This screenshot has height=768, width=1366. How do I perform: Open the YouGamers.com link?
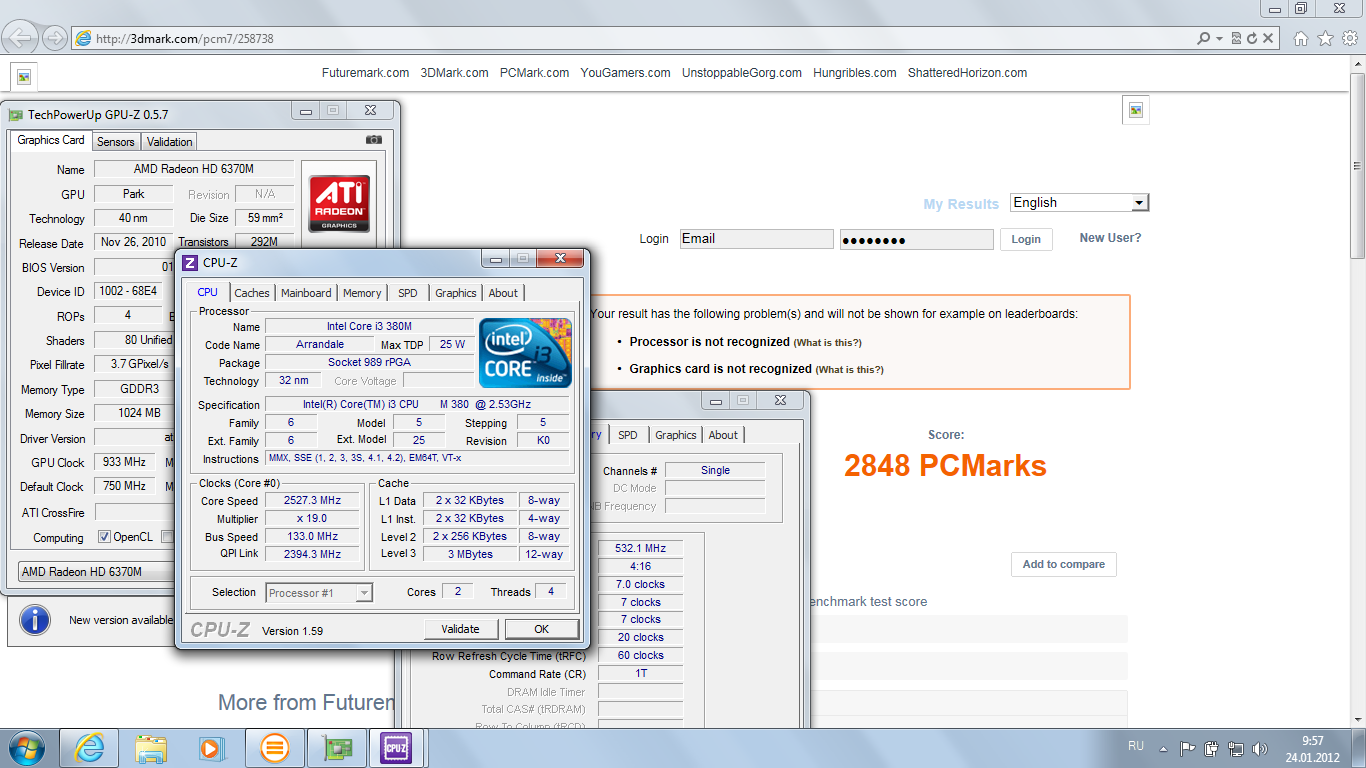[x=625, y=73]
